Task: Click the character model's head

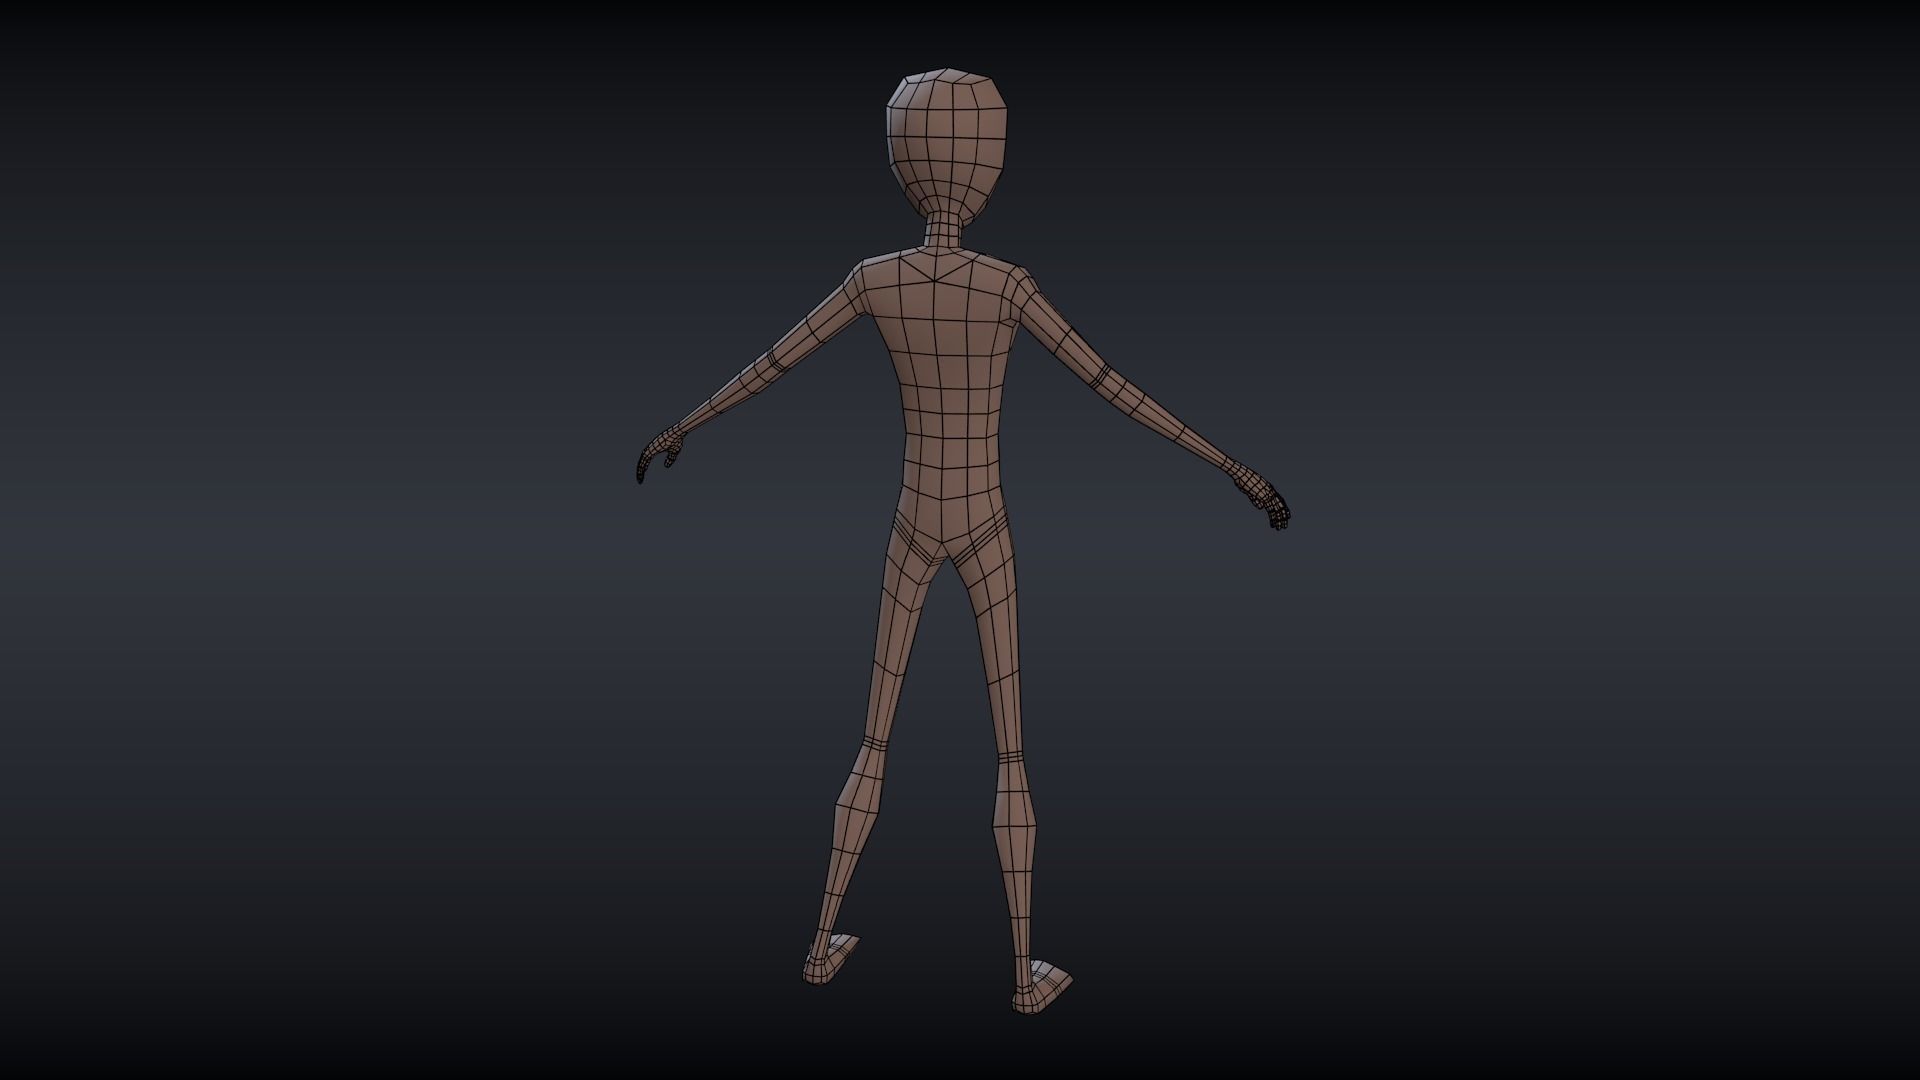Action: pos(946,144)
